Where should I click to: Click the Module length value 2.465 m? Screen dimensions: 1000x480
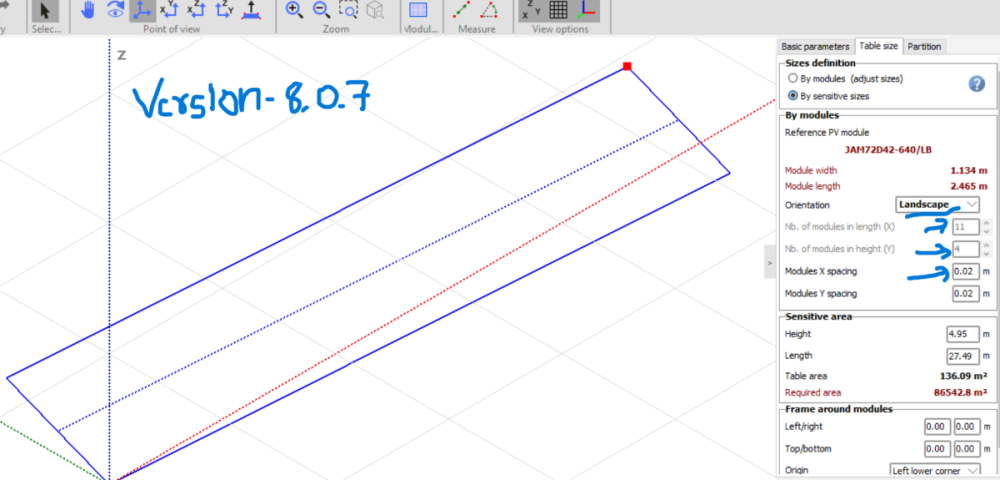coord(969,186)
